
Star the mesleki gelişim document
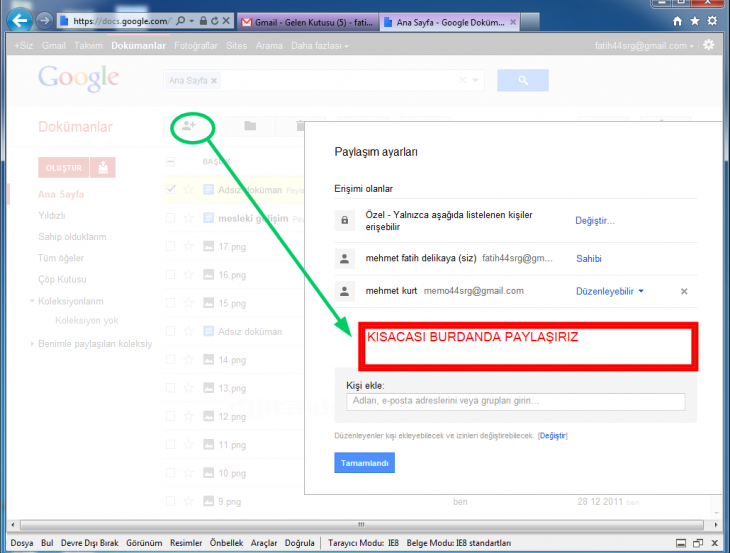[x=189, y=218]
